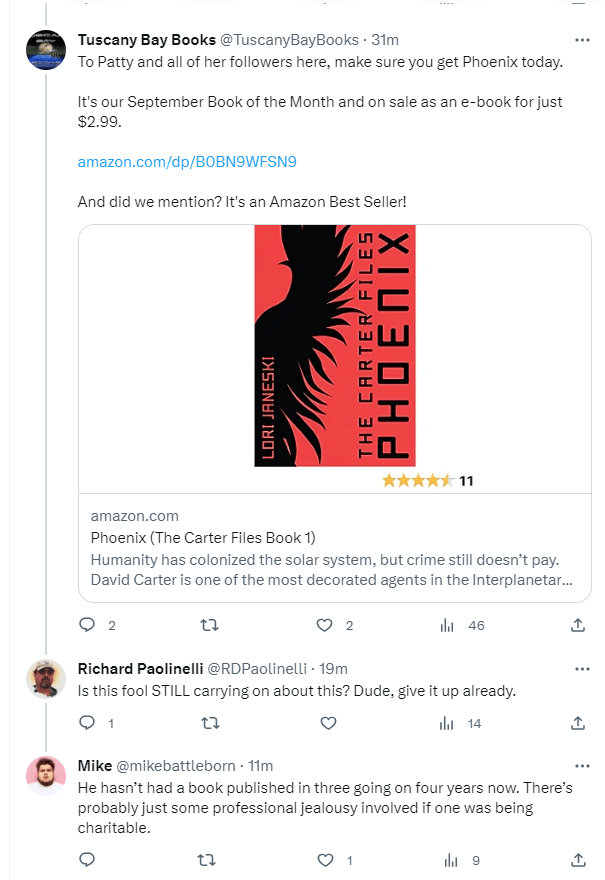The image size is (605, 880).
Task: Open more options on Mike's tweet
Action: [582, 766]
